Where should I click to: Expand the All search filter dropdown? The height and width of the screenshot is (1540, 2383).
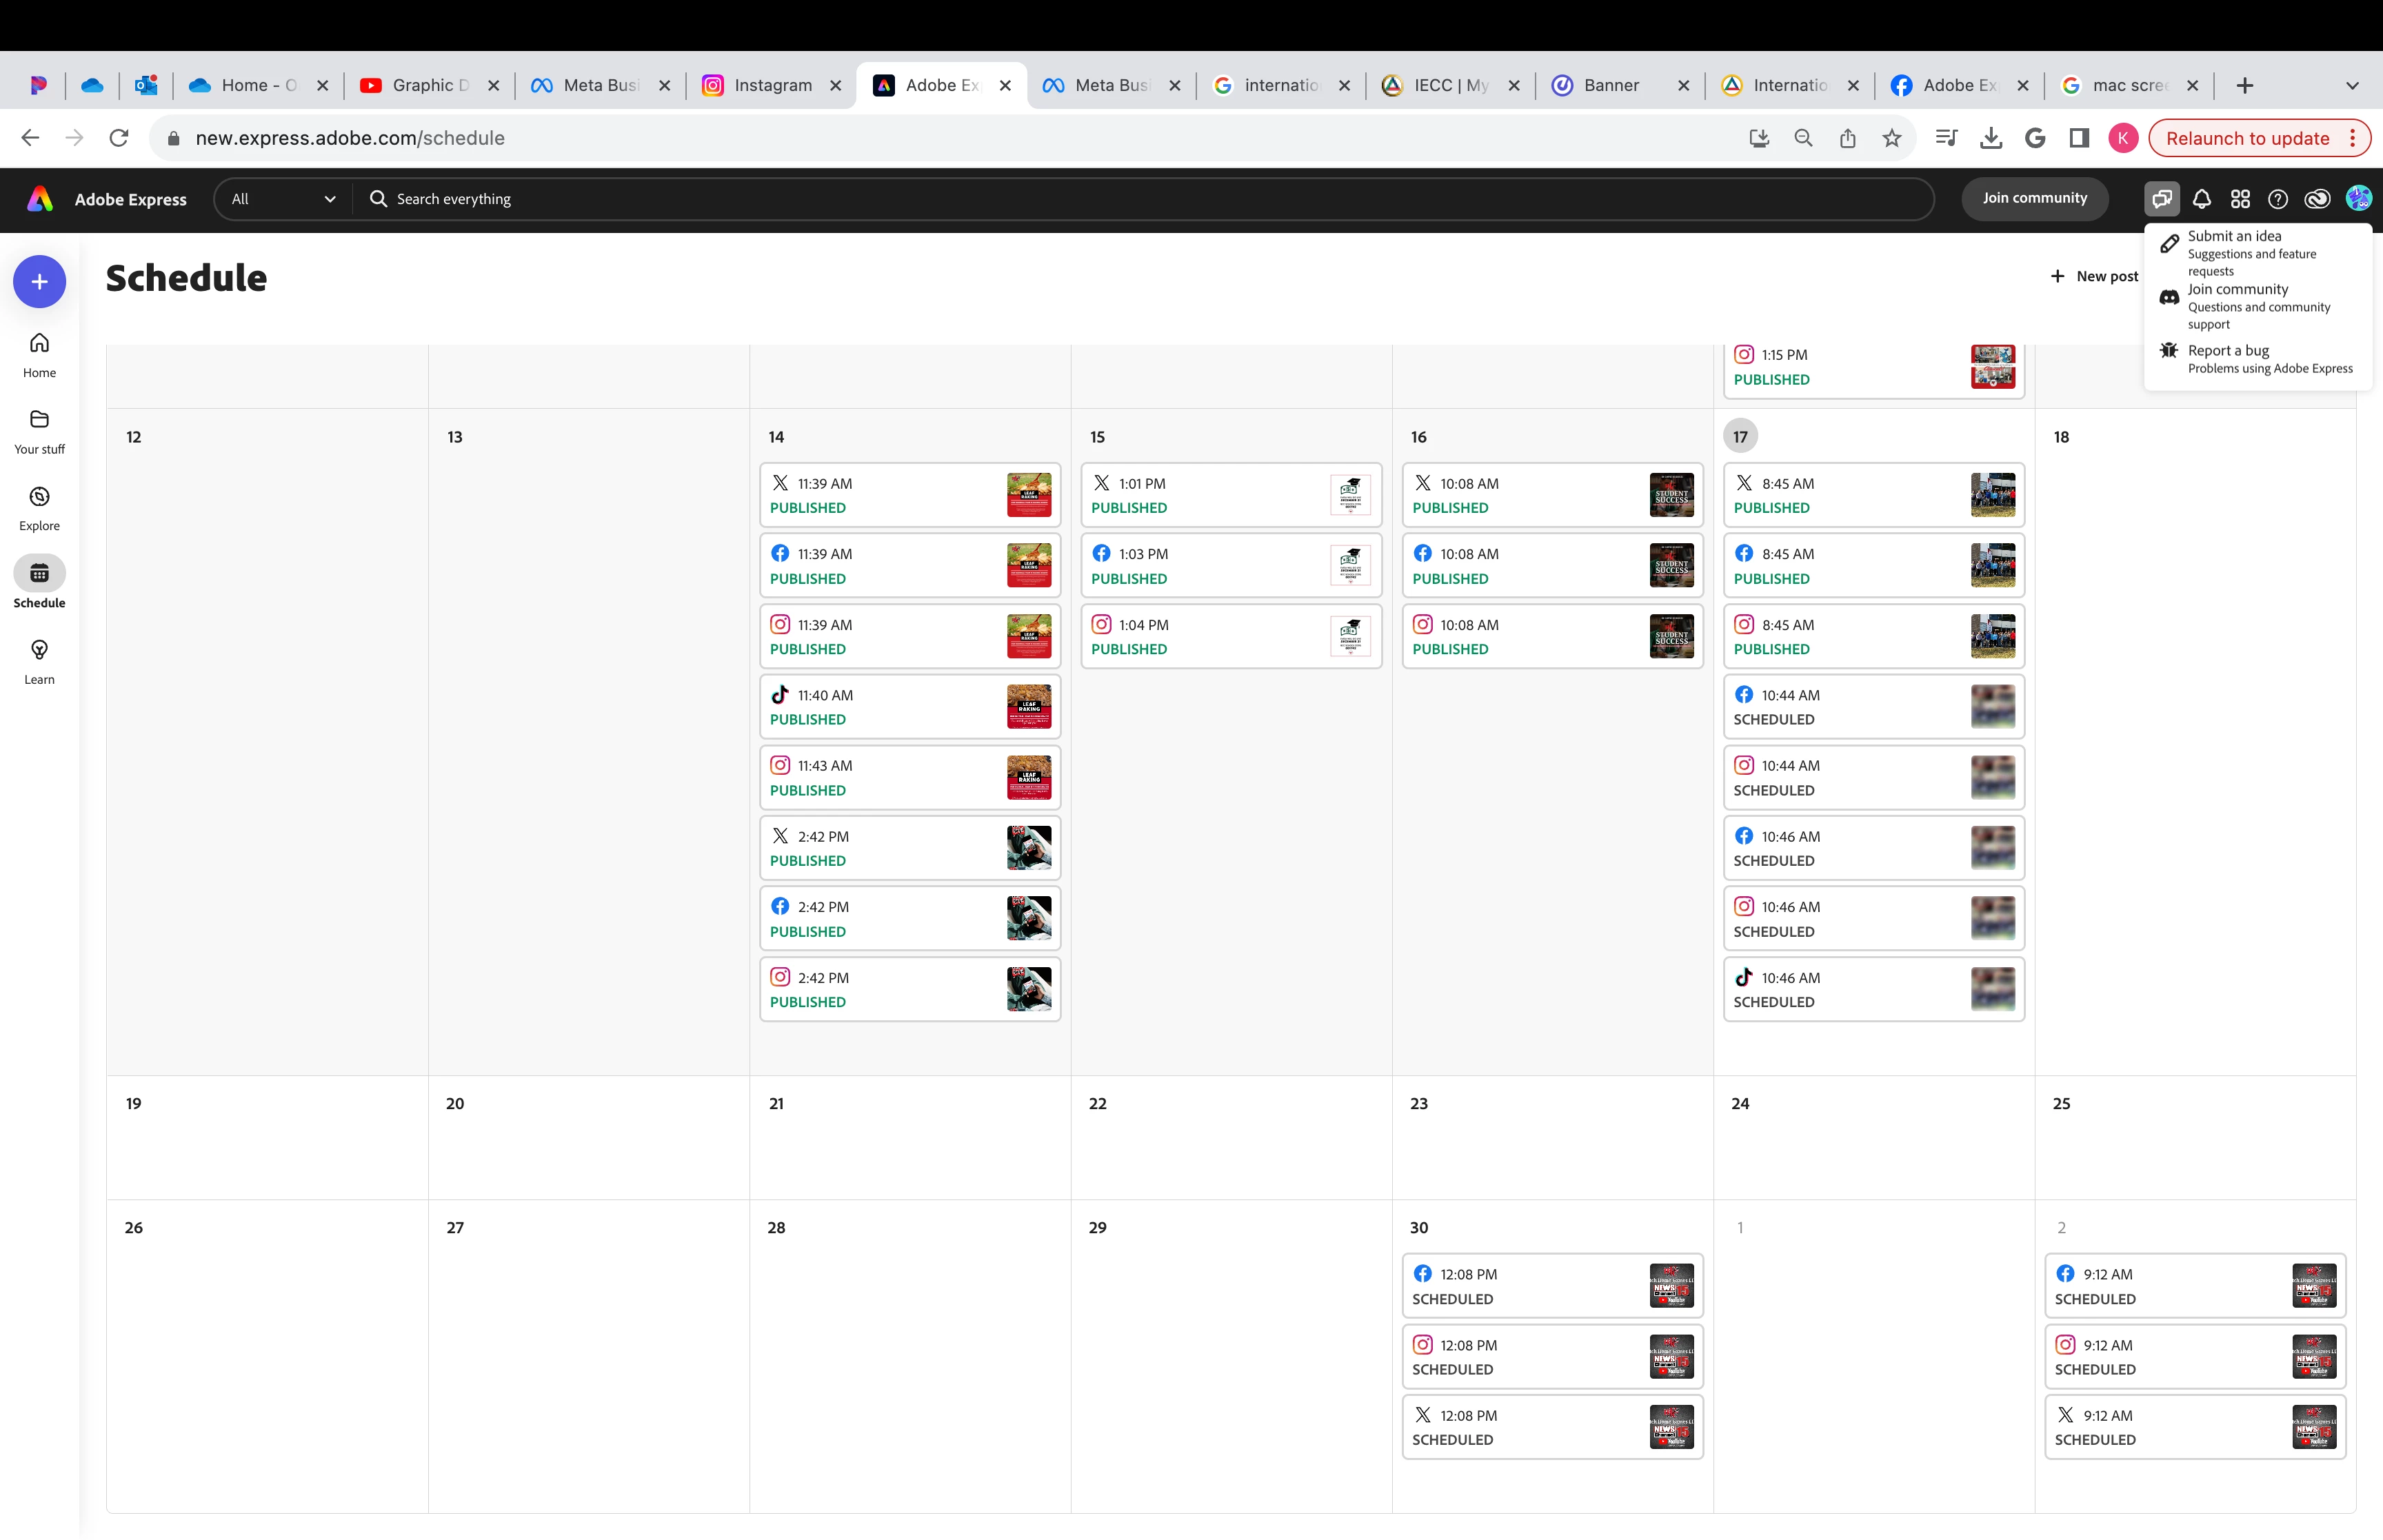click(x=283, y=199)
